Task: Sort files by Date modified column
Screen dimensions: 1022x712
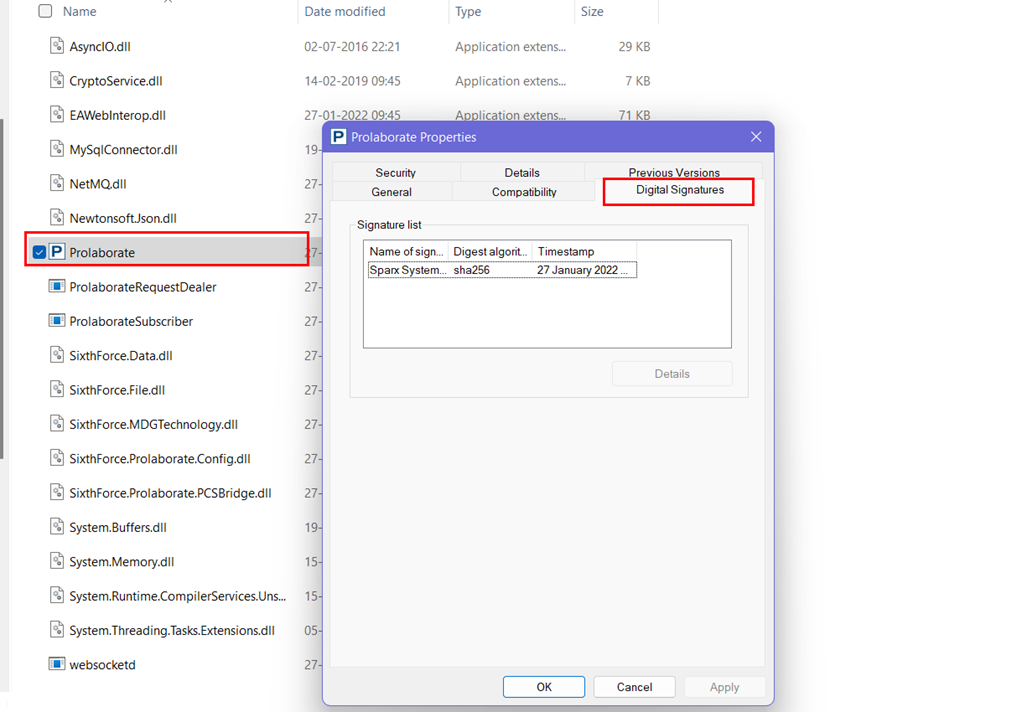Action: [x=345, y=11]
